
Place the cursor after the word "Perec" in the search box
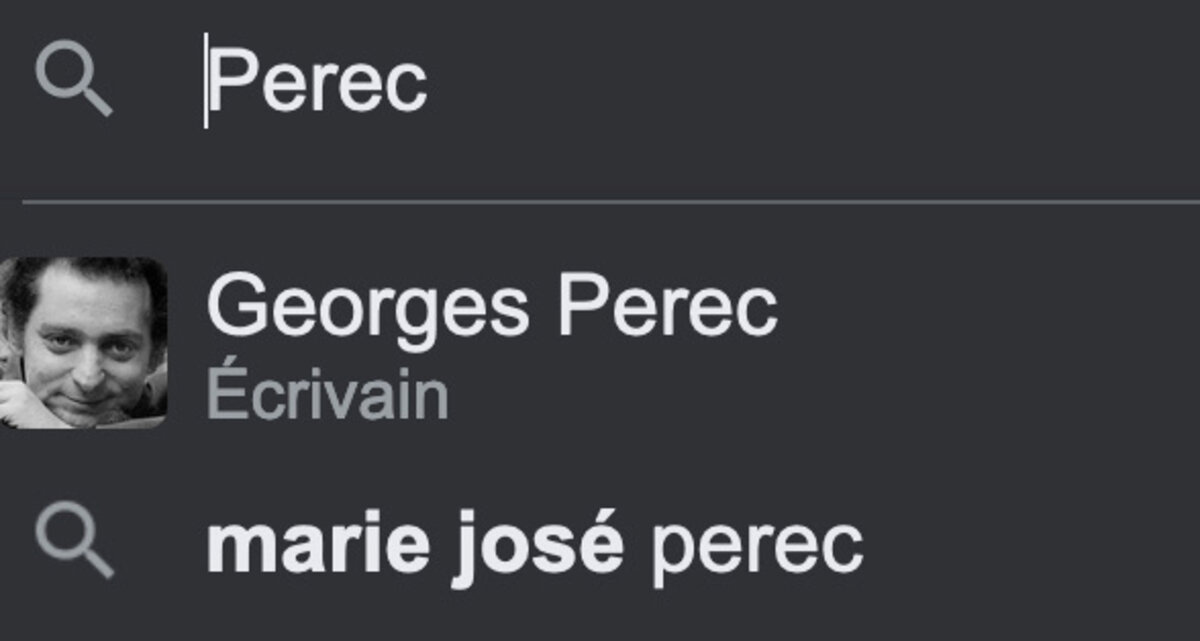point(430,82)
